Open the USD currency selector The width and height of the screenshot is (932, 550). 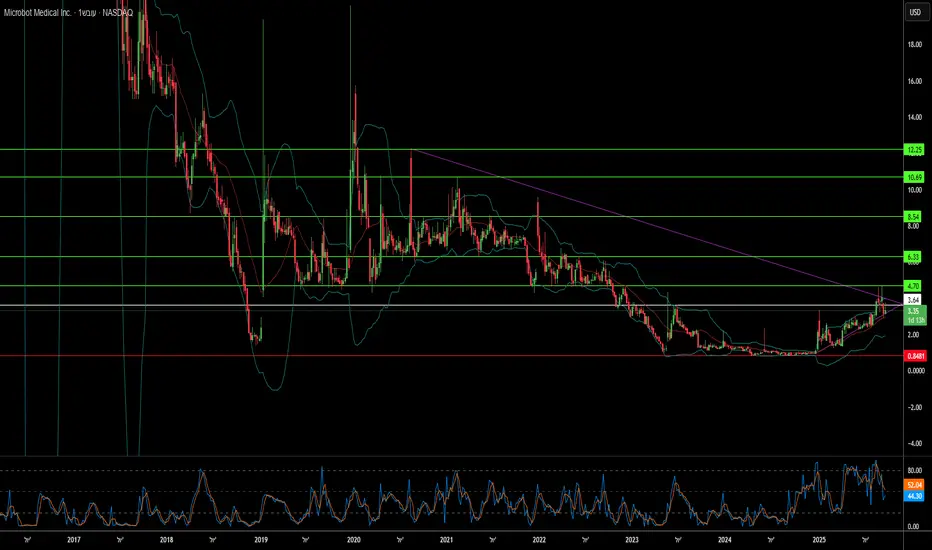[915, 12]
